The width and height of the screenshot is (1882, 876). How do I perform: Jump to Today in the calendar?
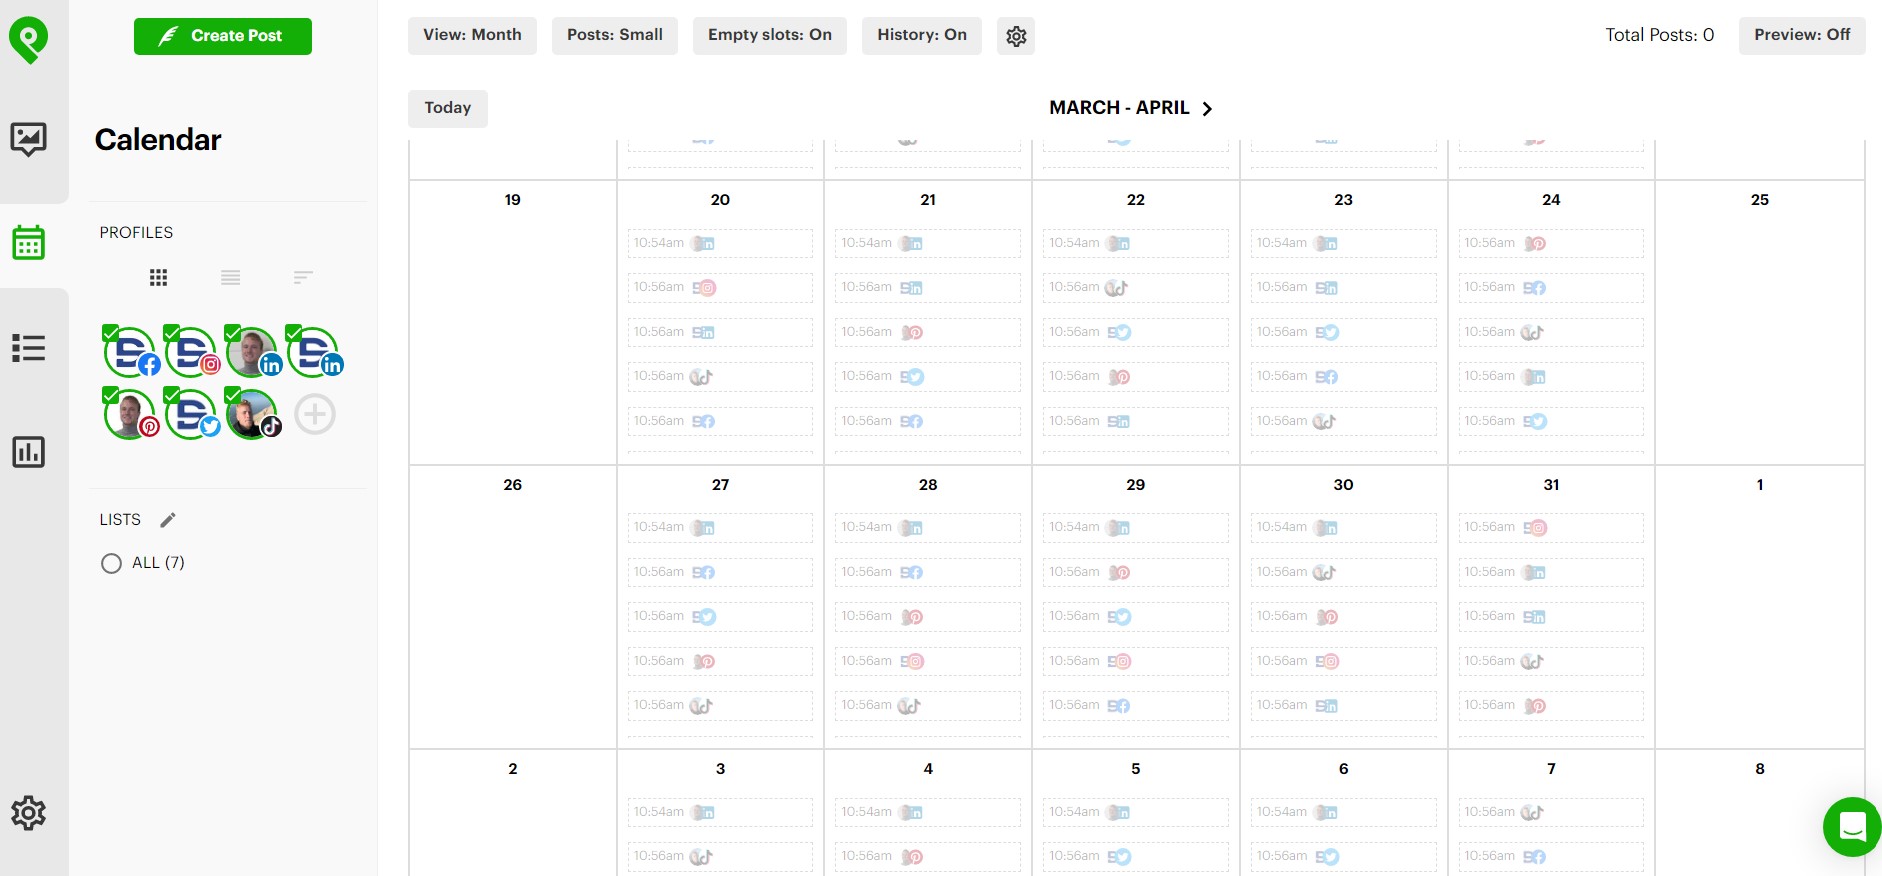coord(447,108)
